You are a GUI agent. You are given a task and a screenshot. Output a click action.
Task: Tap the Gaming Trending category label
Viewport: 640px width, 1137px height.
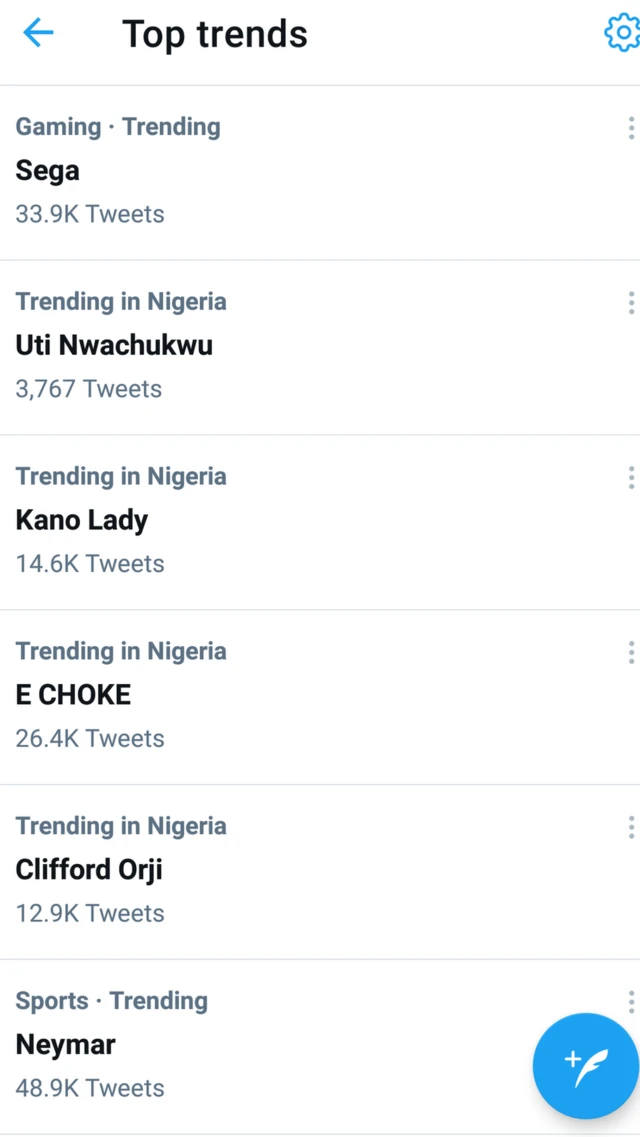point(117,127)
